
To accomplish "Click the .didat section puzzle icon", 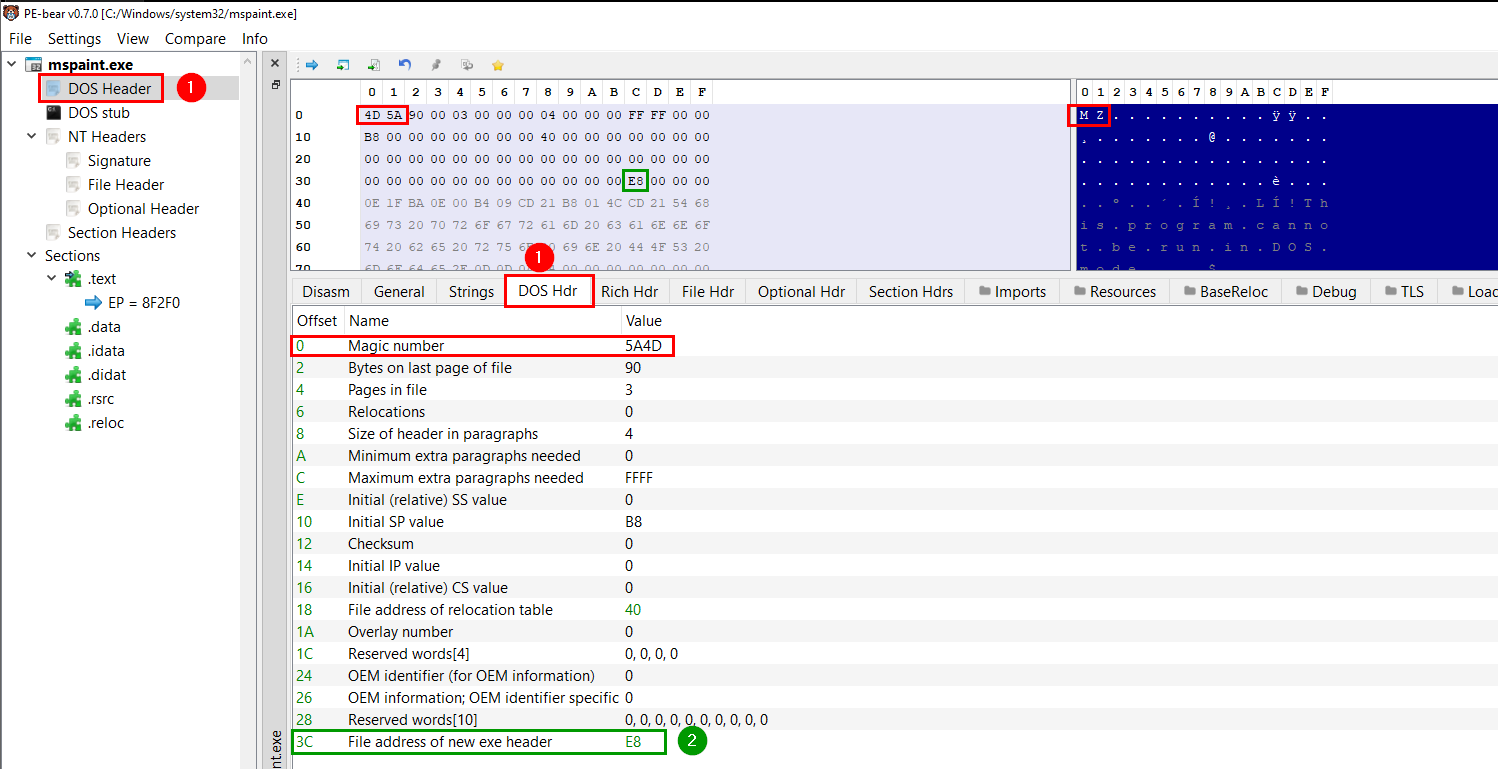I will [73, 375].
